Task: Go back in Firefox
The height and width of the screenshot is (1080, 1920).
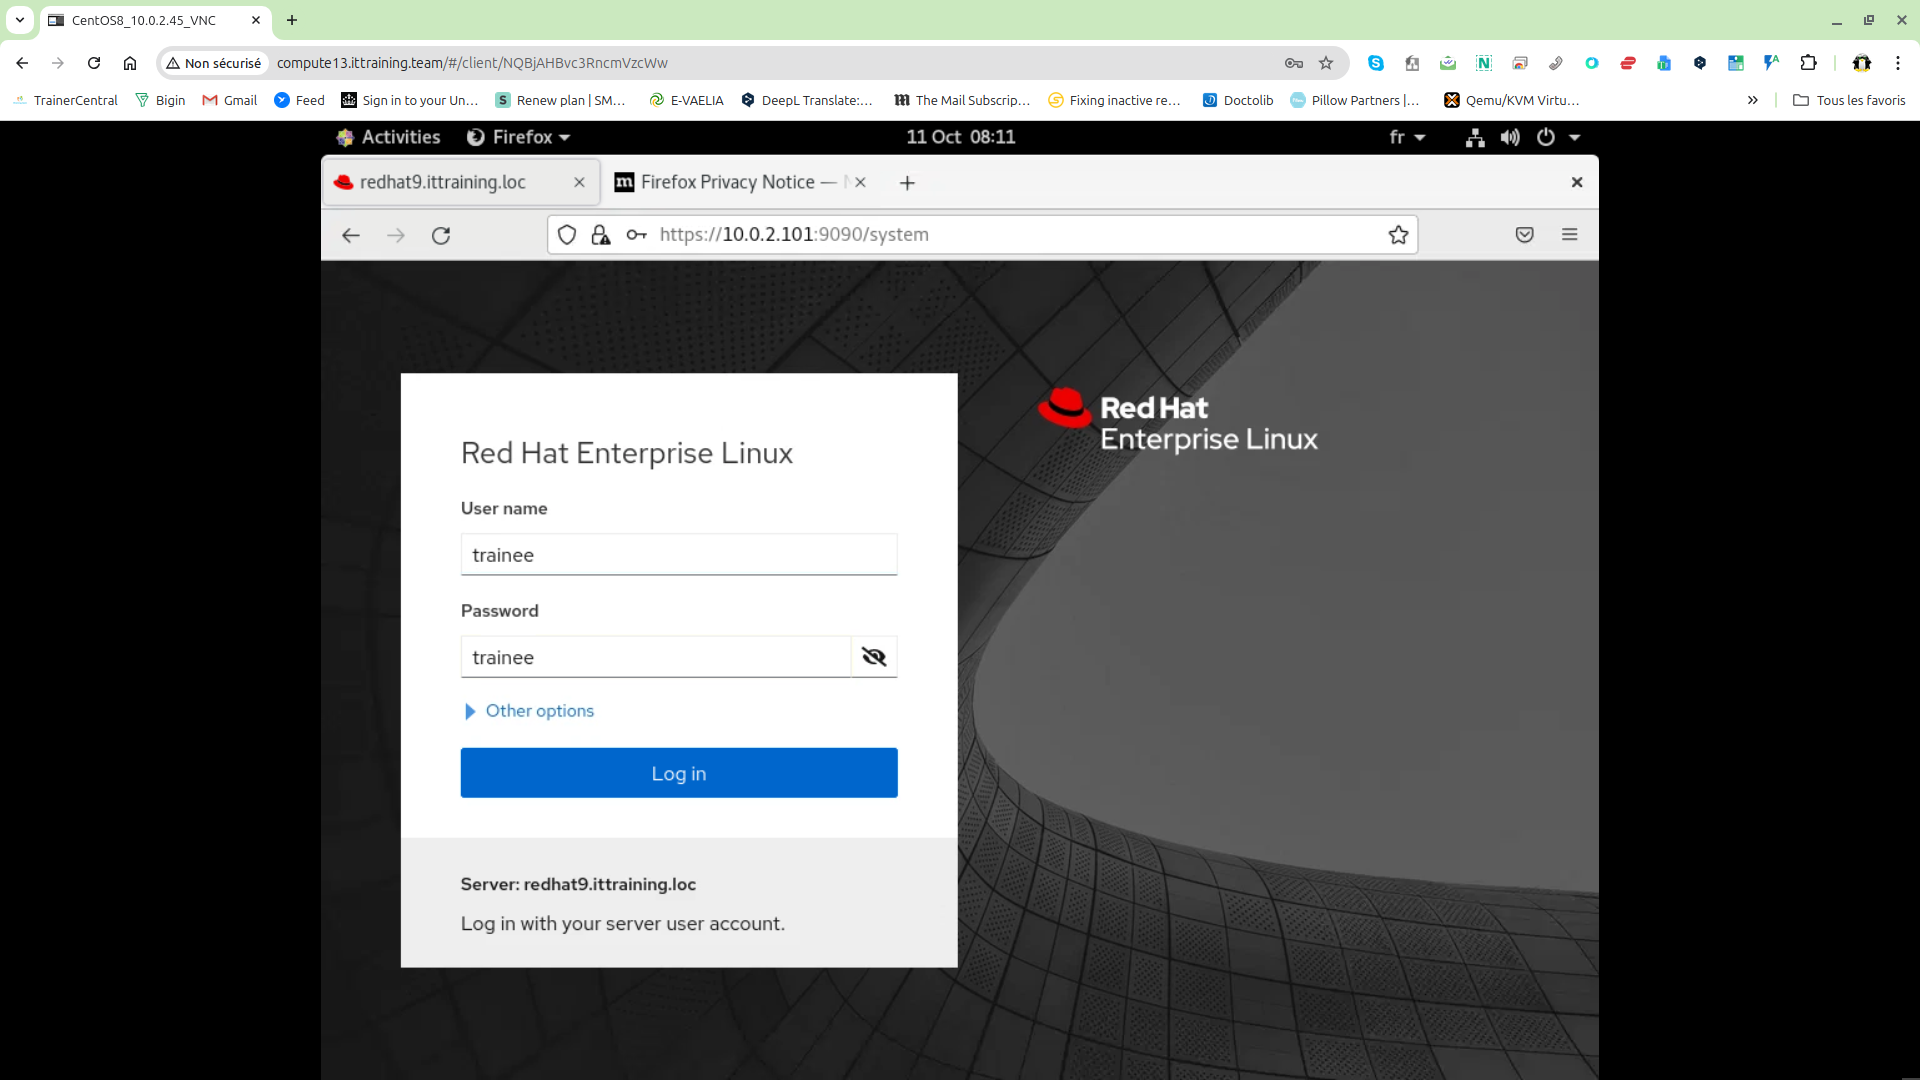Action: point(350,235)
